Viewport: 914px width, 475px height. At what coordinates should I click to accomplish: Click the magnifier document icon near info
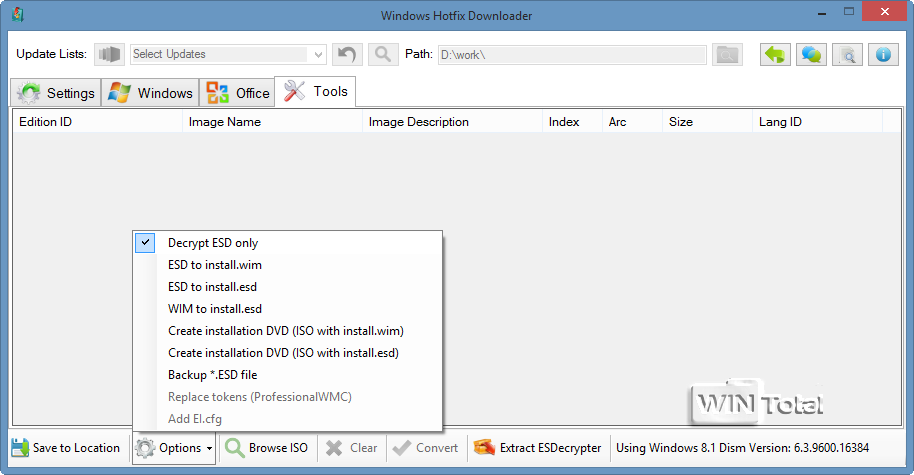pos(847,54)
